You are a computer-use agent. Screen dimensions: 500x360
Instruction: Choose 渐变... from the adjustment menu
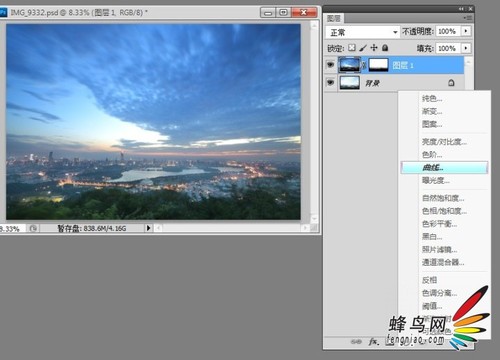[x=432, y=111]
